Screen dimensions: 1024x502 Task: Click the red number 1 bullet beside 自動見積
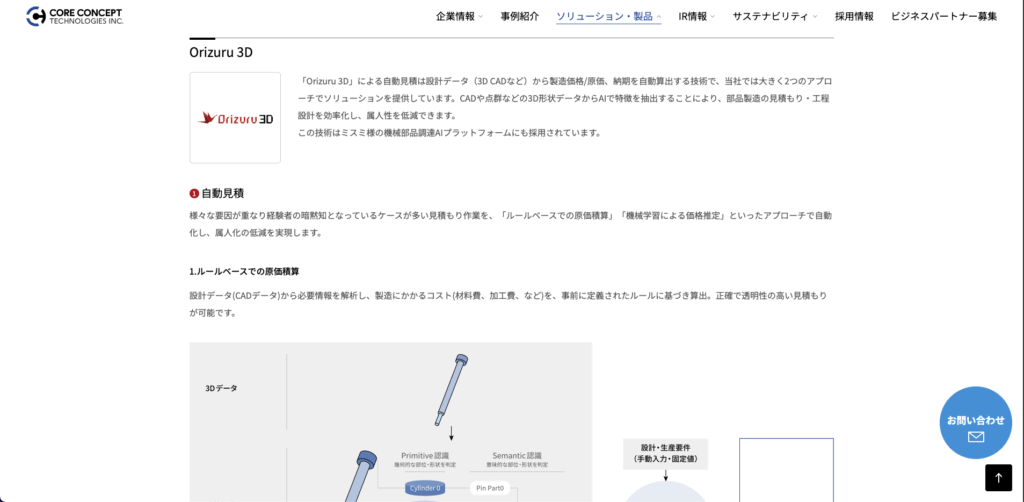click(194, 193)
